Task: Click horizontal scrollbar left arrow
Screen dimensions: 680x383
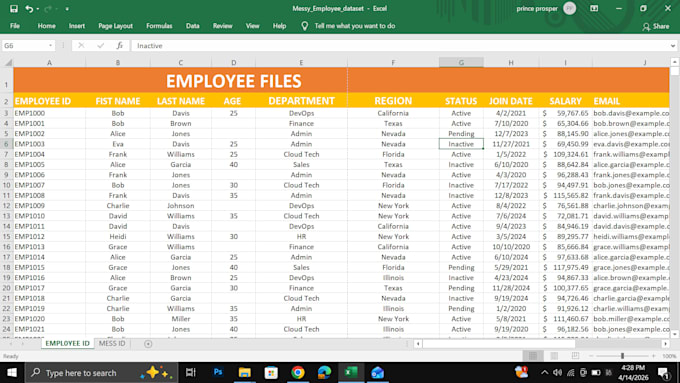Action: [x=418, y=344]
